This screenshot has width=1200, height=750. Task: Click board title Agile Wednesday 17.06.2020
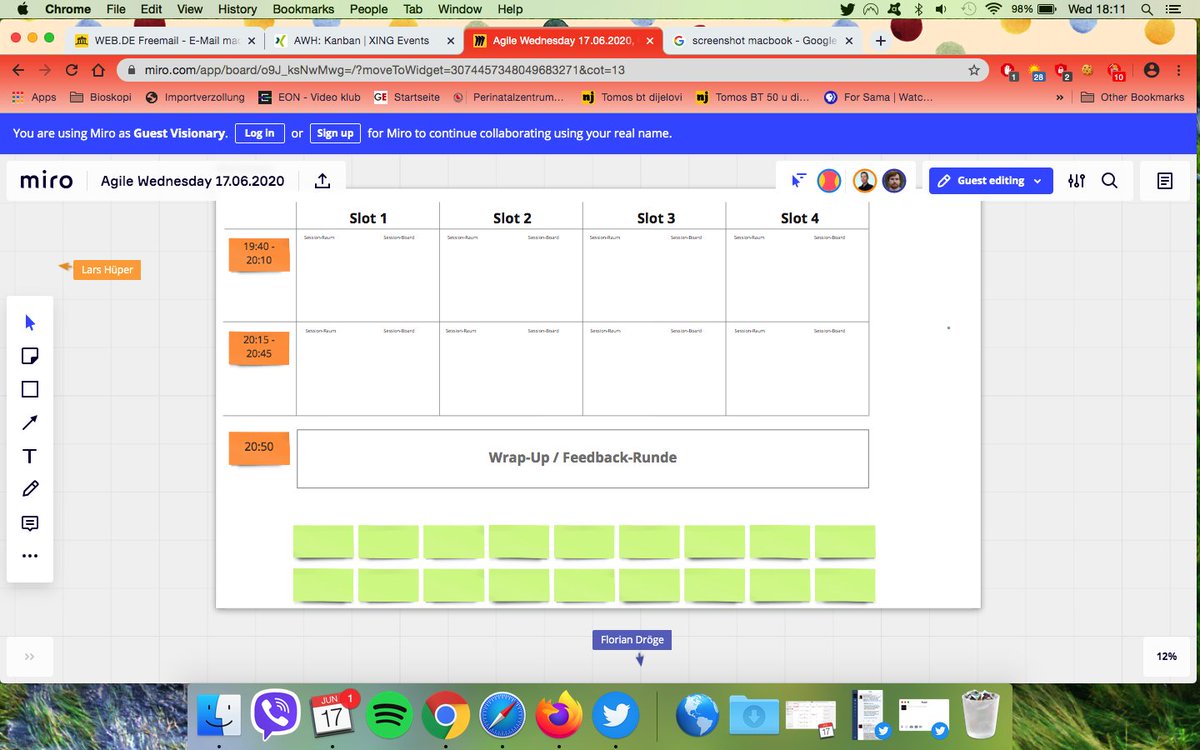coord(193,181)
